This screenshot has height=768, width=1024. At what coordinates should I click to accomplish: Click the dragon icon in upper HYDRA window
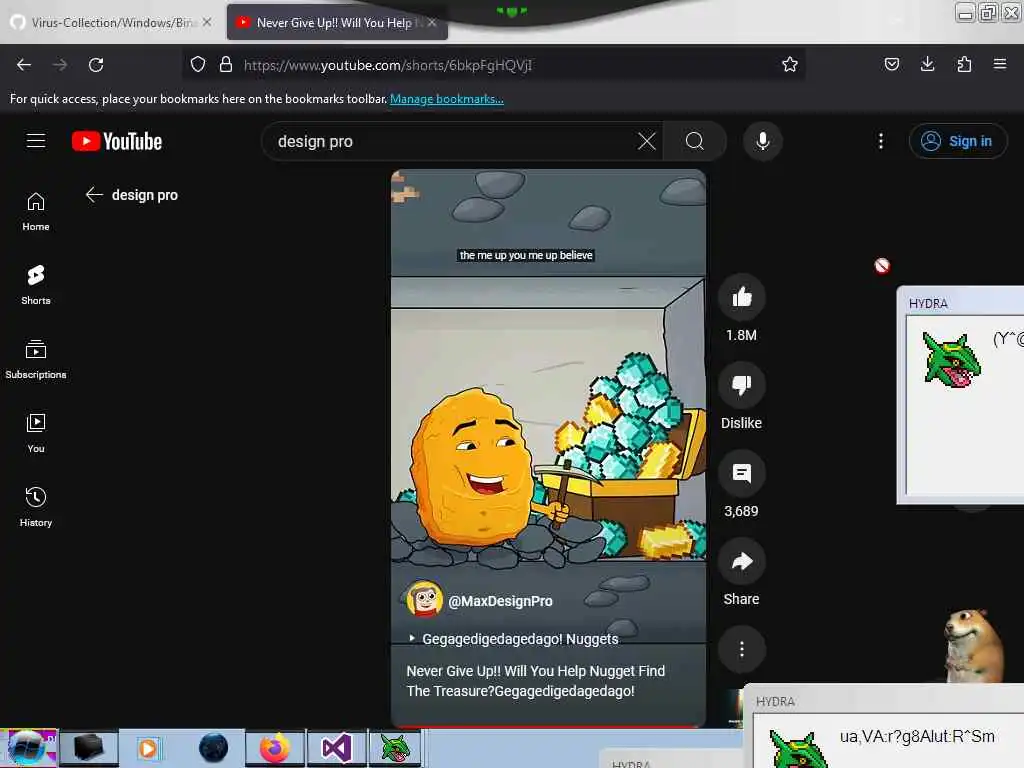tap(951, 360)
